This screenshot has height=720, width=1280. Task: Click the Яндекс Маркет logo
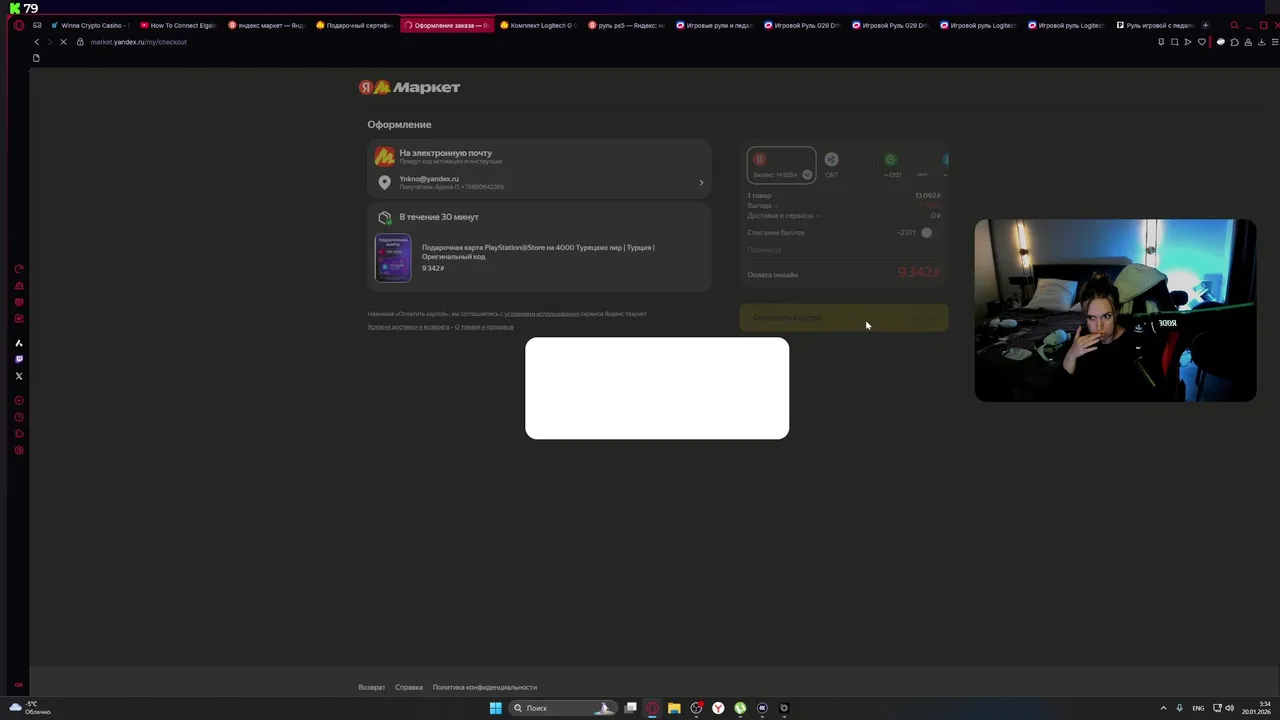coord(410,87)
